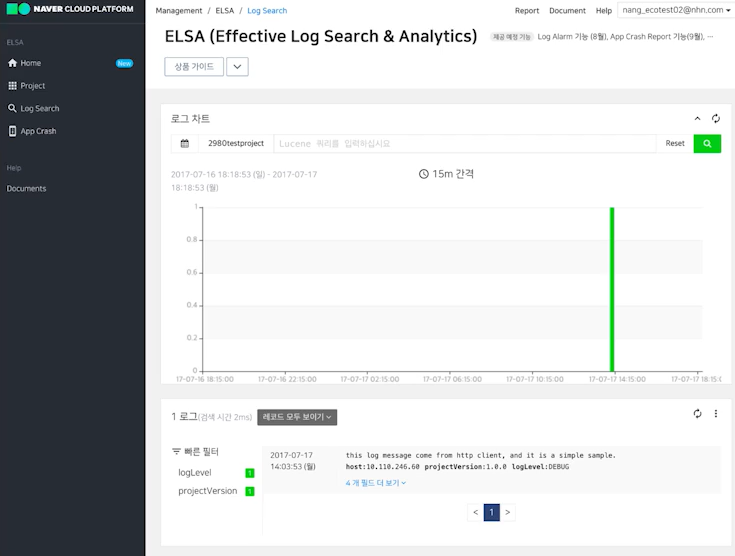735x556 pixels.
Task: Refresh the log chart
Action: tap(716, 119)
